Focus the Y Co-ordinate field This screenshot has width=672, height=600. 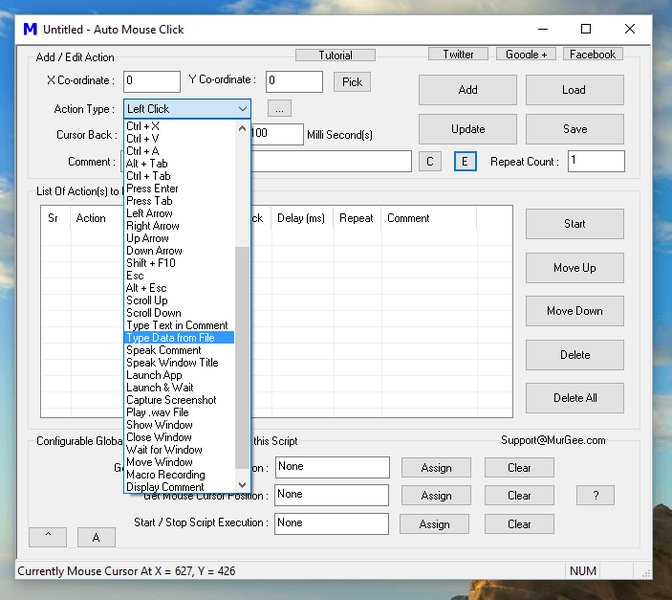click(294, 81)
